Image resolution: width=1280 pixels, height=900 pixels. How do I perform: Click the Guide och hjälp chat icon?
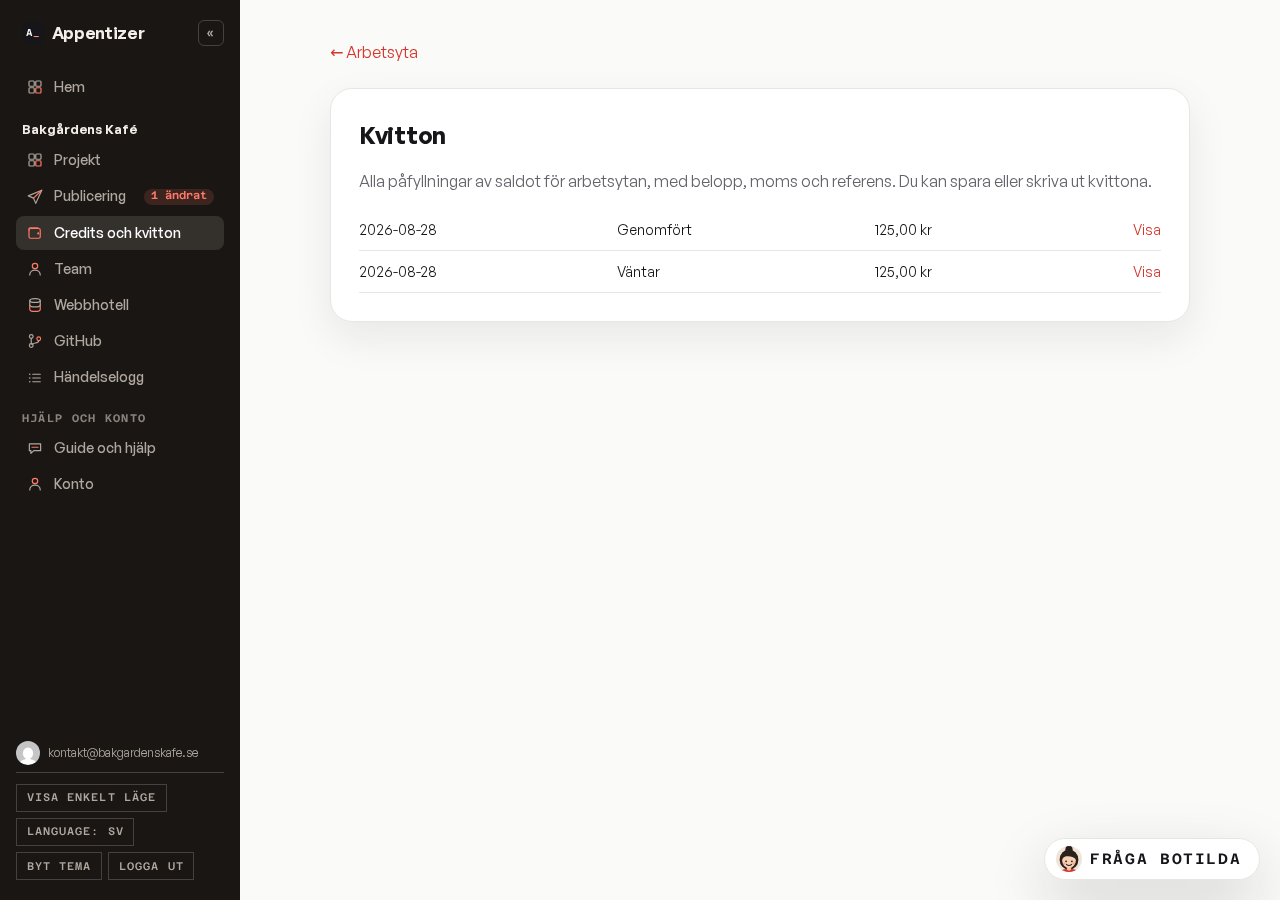(35, 448)
